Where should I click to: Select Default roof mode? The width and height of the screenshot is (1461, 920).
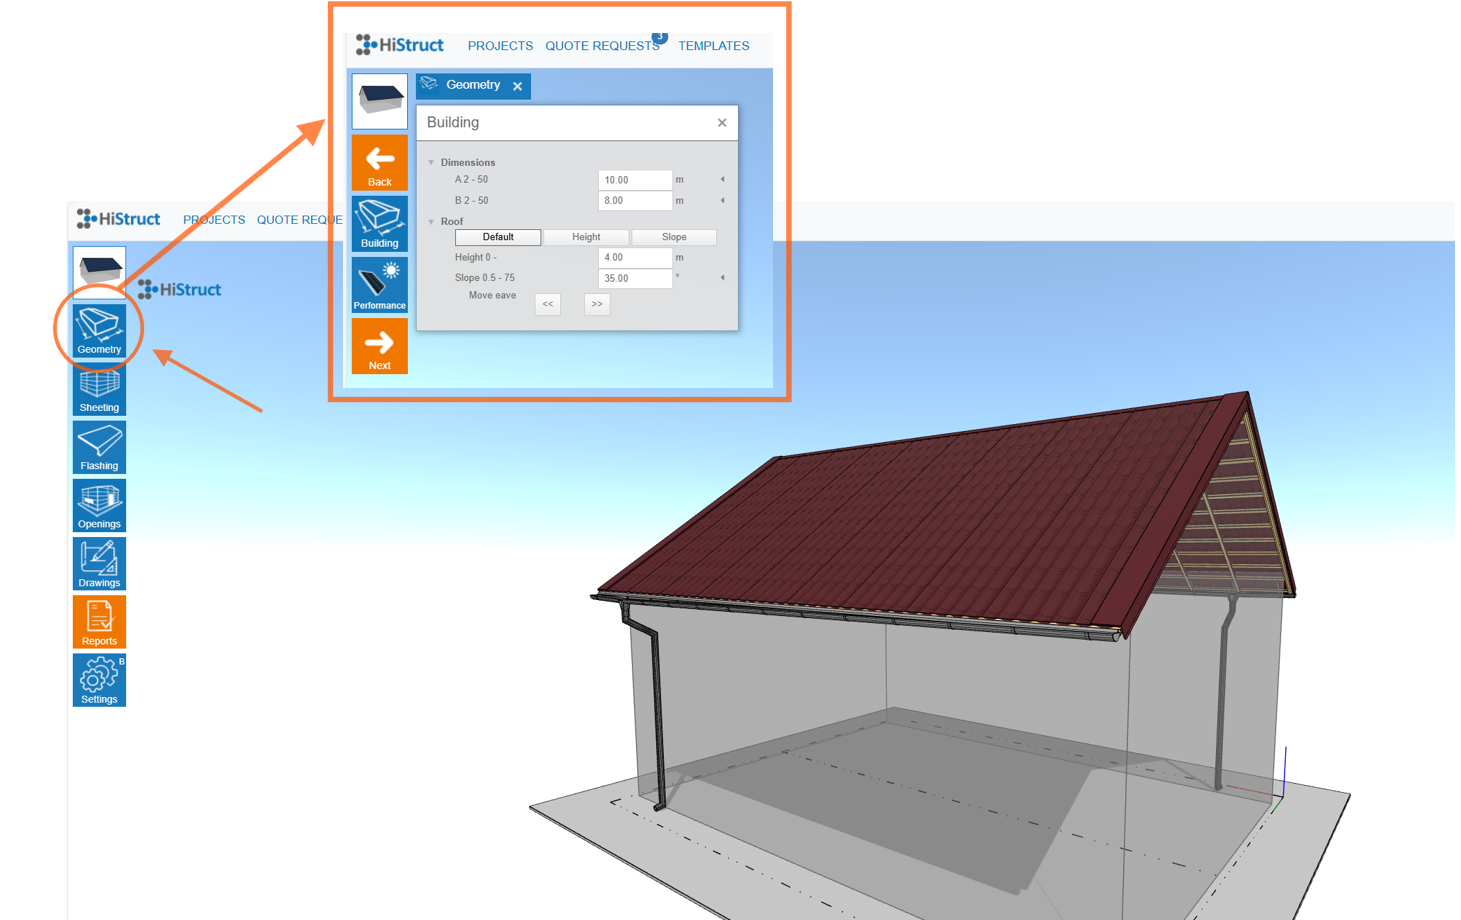pyautogui.click(x=498, y=238)
